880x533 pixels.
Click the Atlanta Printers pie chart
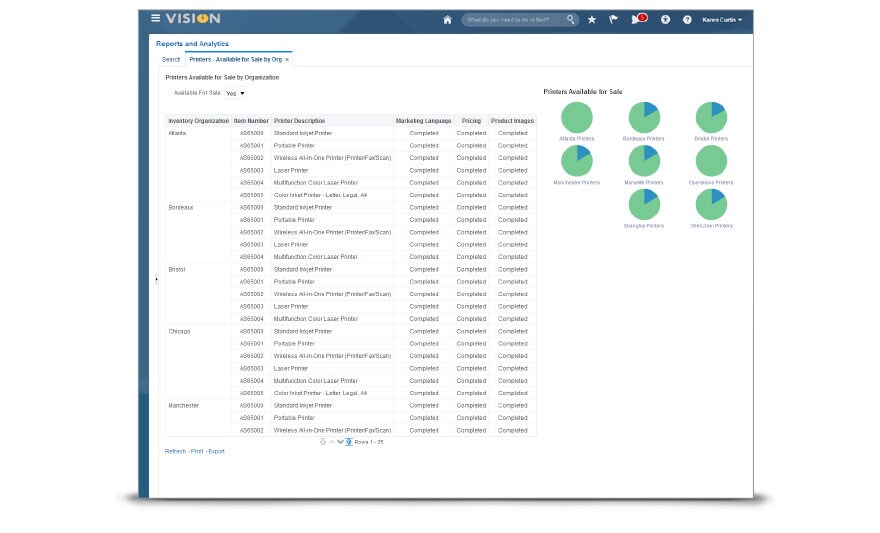[577, 116]
